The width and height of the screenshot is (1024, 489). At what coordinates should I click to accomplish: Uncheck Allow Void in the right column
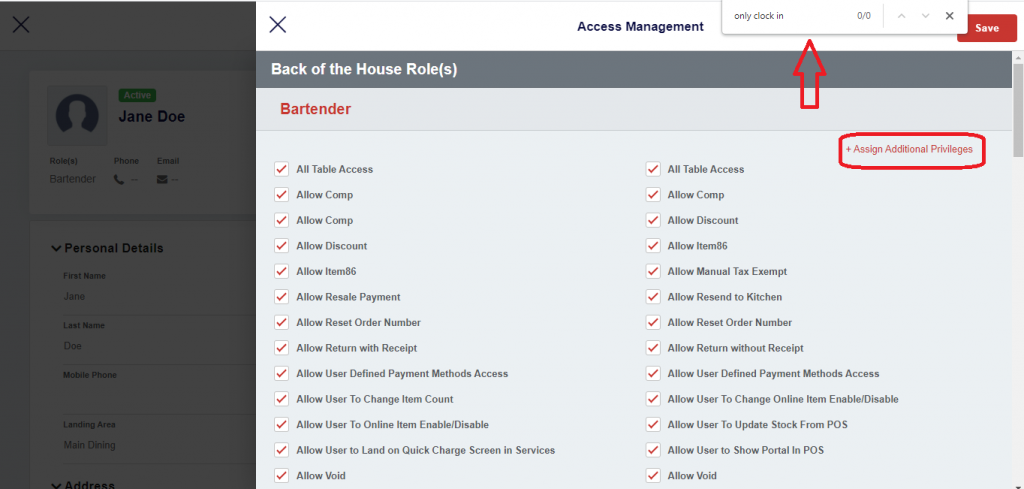pos(652,475)
